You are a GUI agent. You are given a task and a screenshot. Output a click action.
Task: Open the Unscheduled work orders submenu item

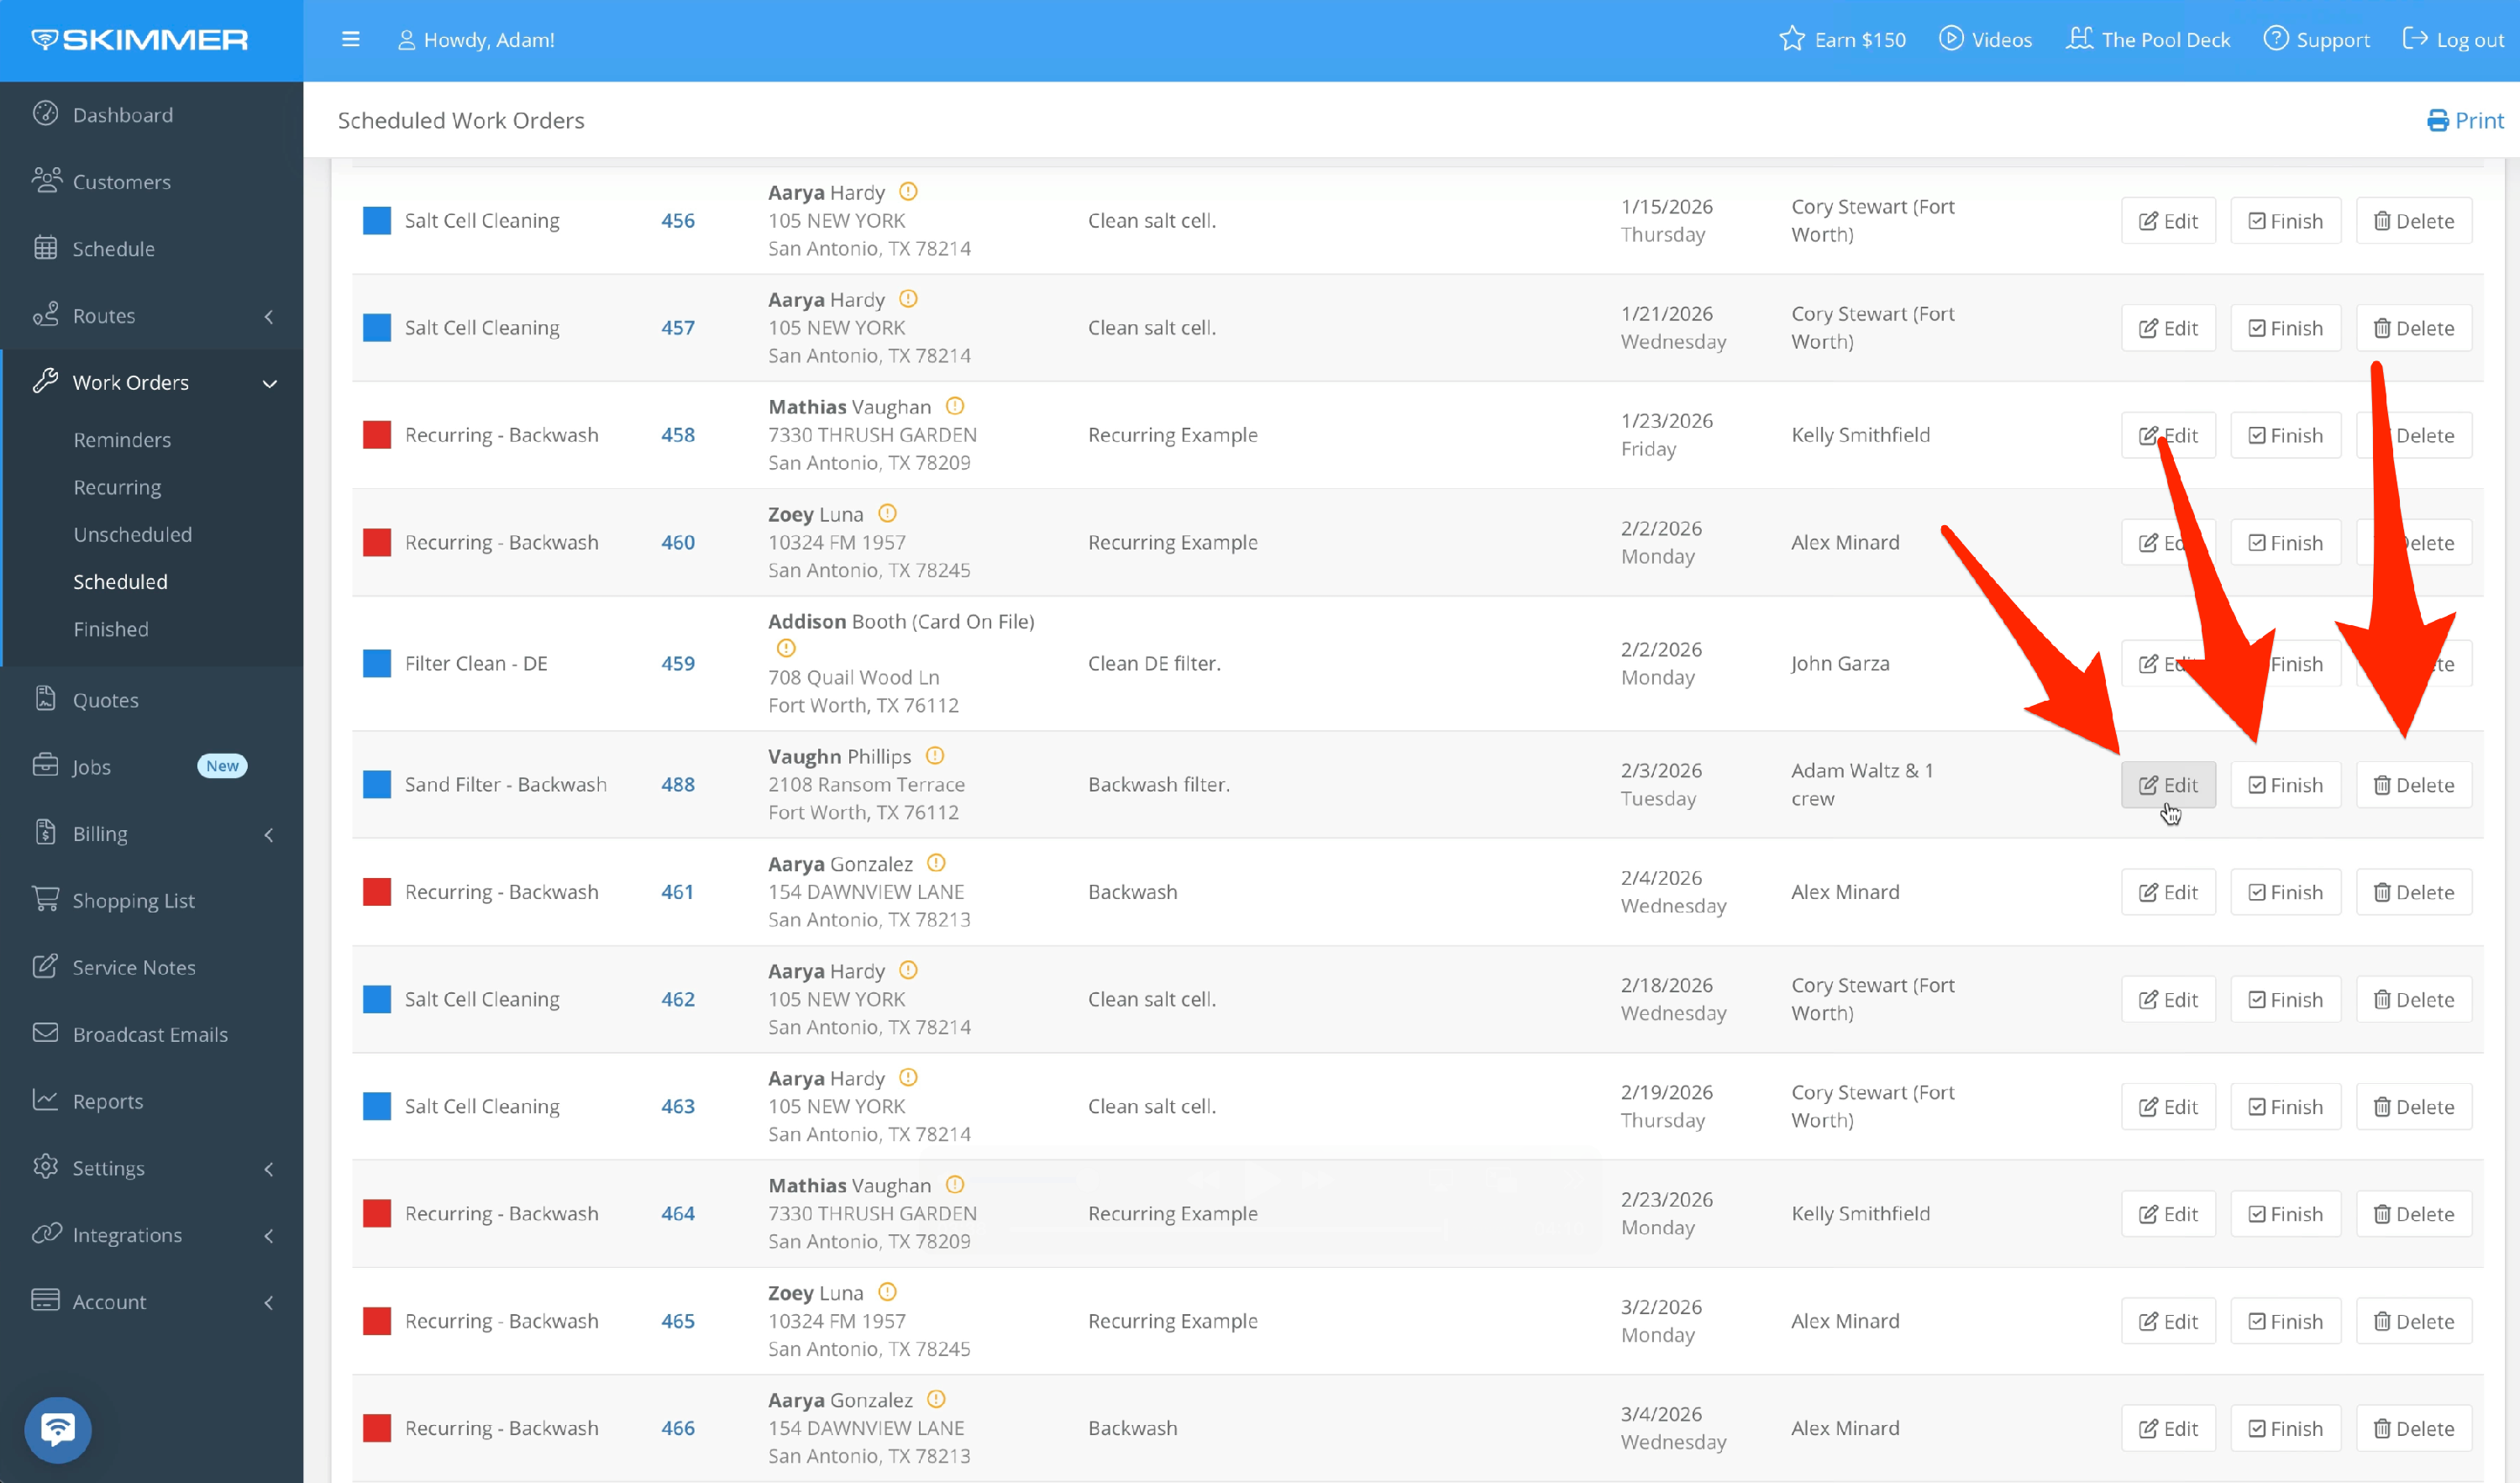(x=132, y=534)
